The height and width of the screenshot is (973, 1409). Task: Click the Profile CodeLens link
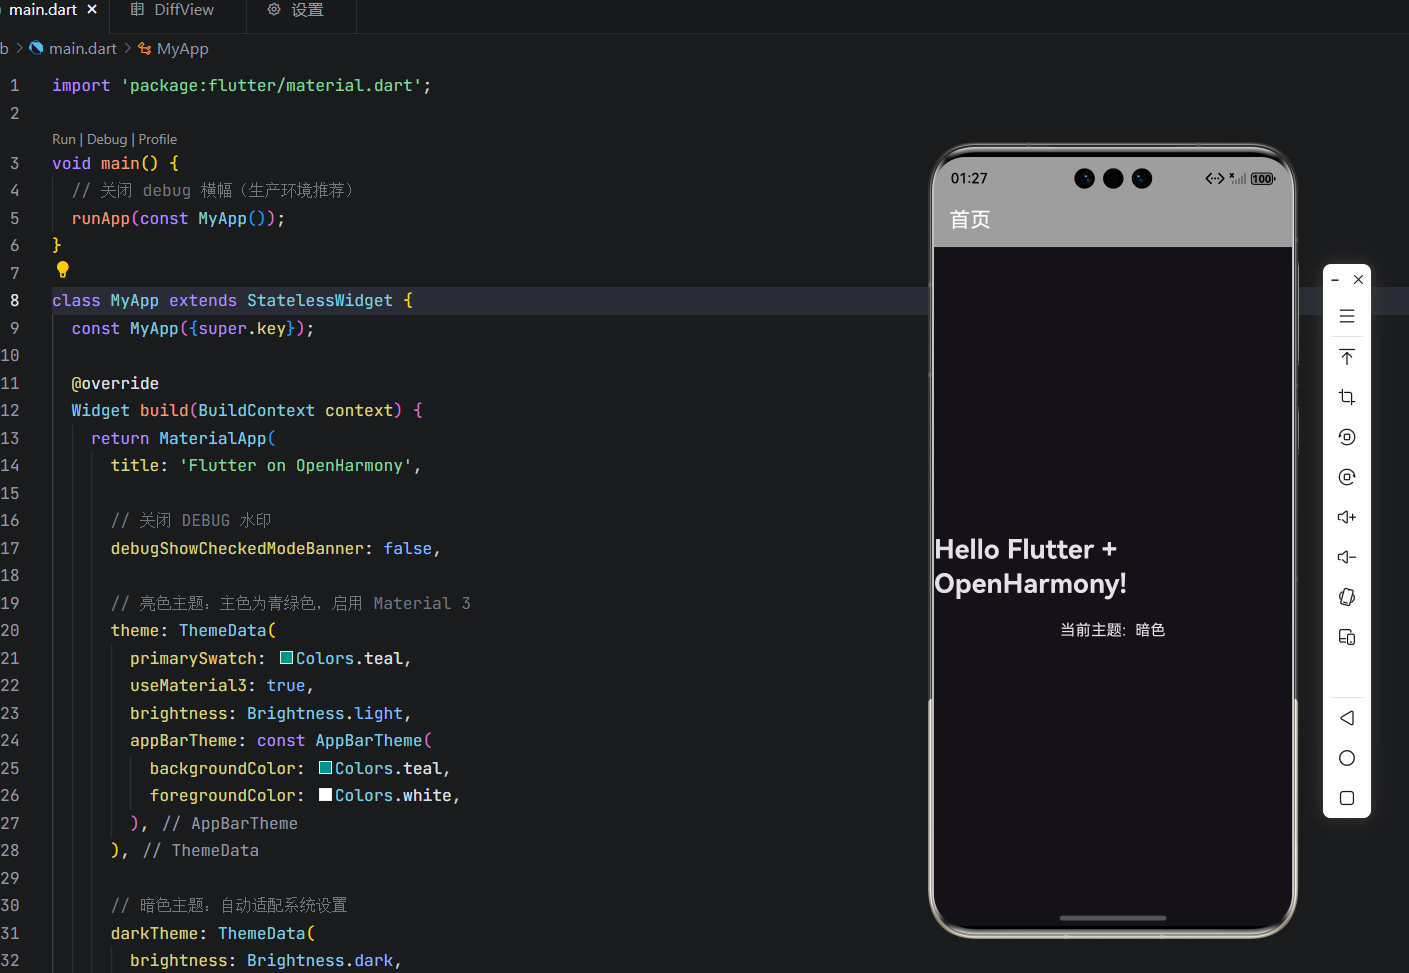tap(158, 139)
